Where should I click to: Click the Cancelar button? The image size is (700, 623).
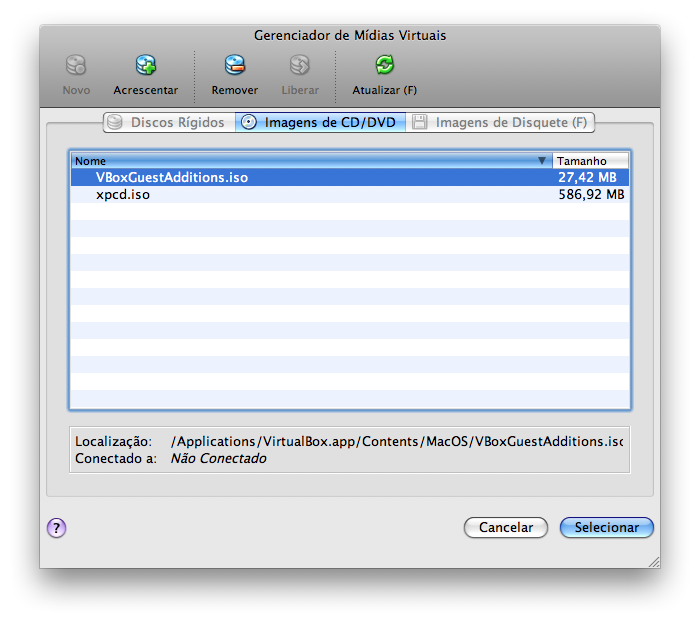(x=506, y=527)
